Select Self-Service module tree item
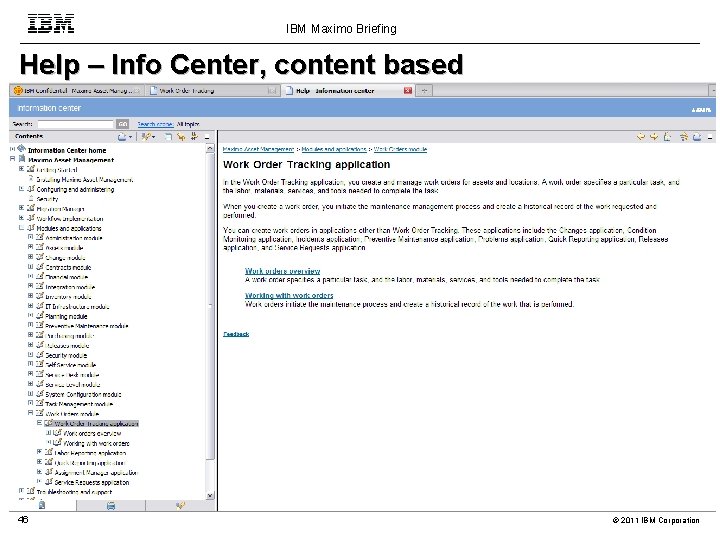 pos(71,365)
